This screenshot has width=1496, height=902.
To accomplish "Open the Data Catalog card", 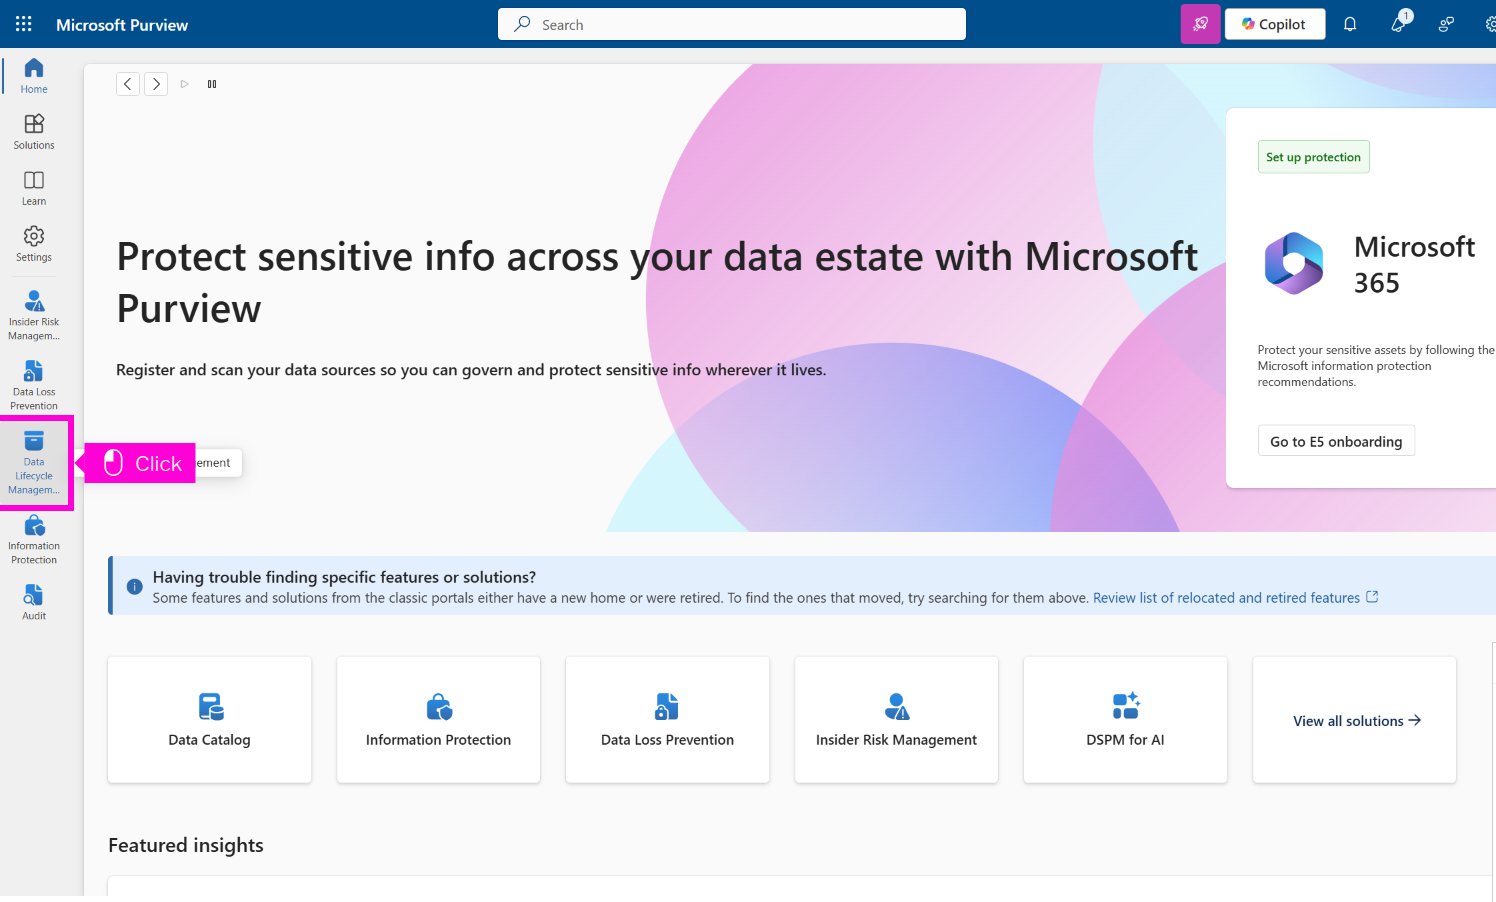I will click(209, 719).
